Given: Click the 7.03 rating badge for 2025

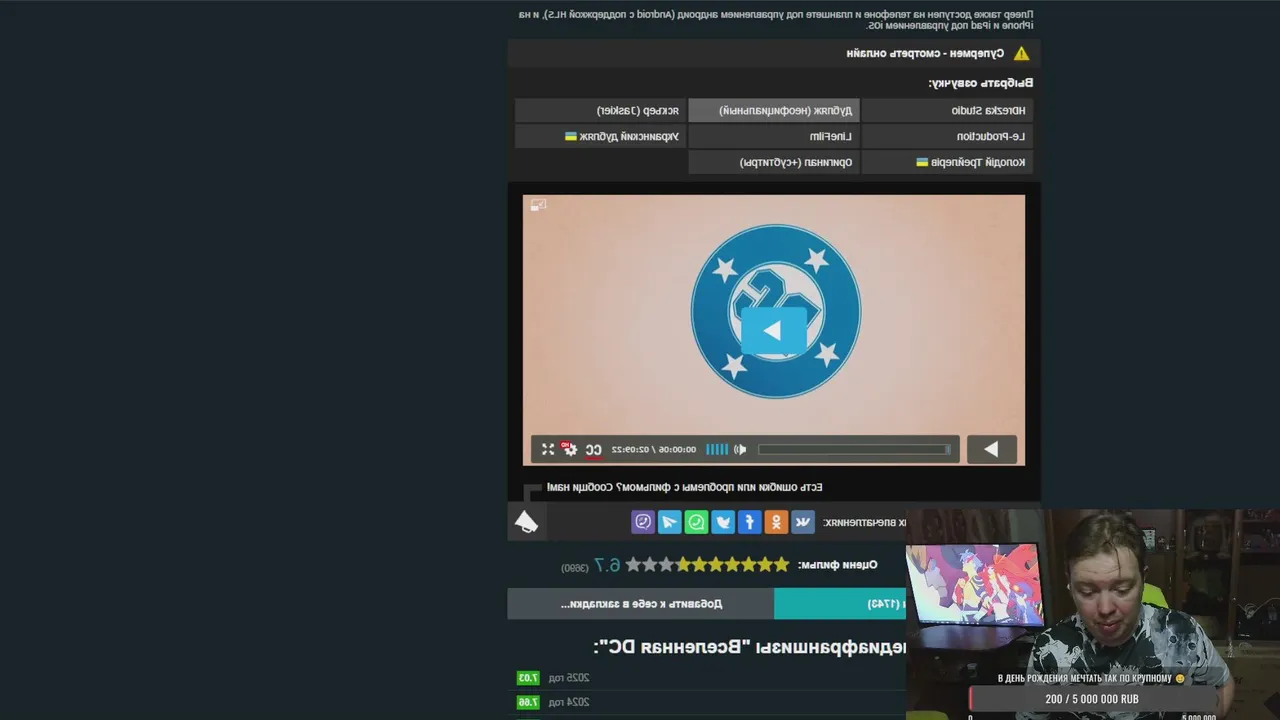Looking at the screenshot, I should [528, 678].
